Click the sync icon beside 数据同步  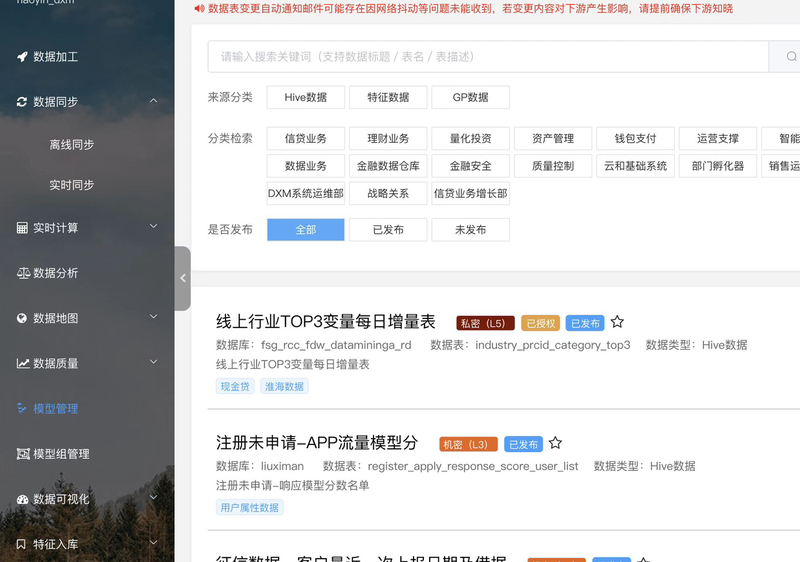point(22,102)
